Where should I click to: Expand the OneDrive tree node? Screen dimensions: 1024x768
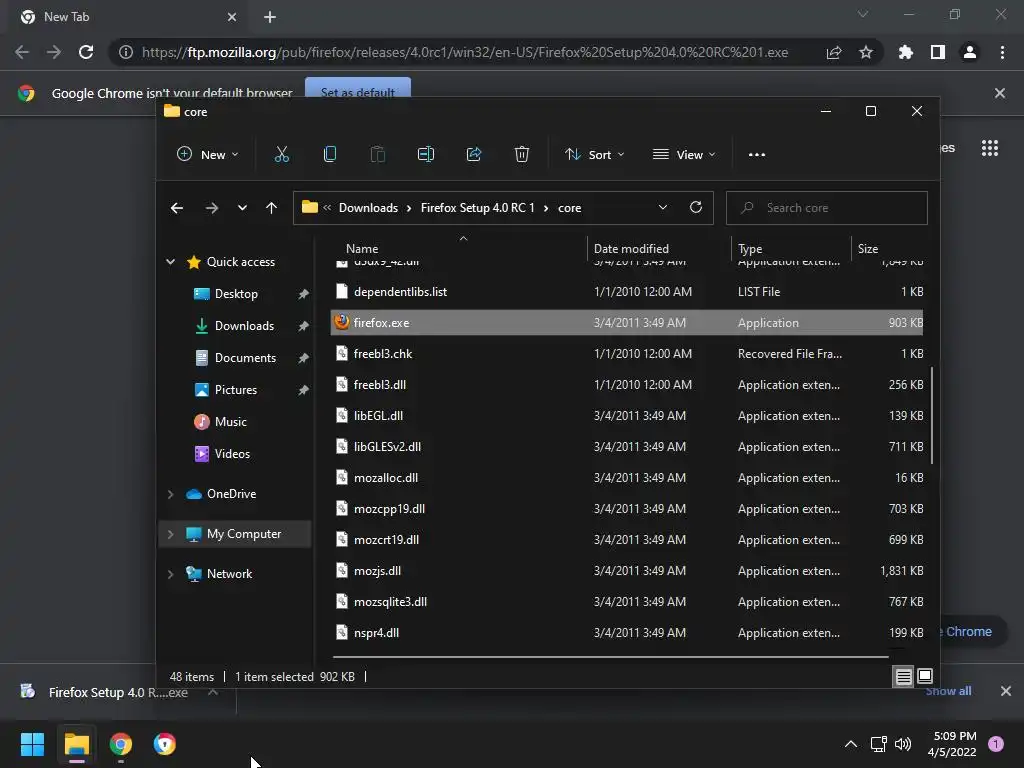click(x=170, y=494)
